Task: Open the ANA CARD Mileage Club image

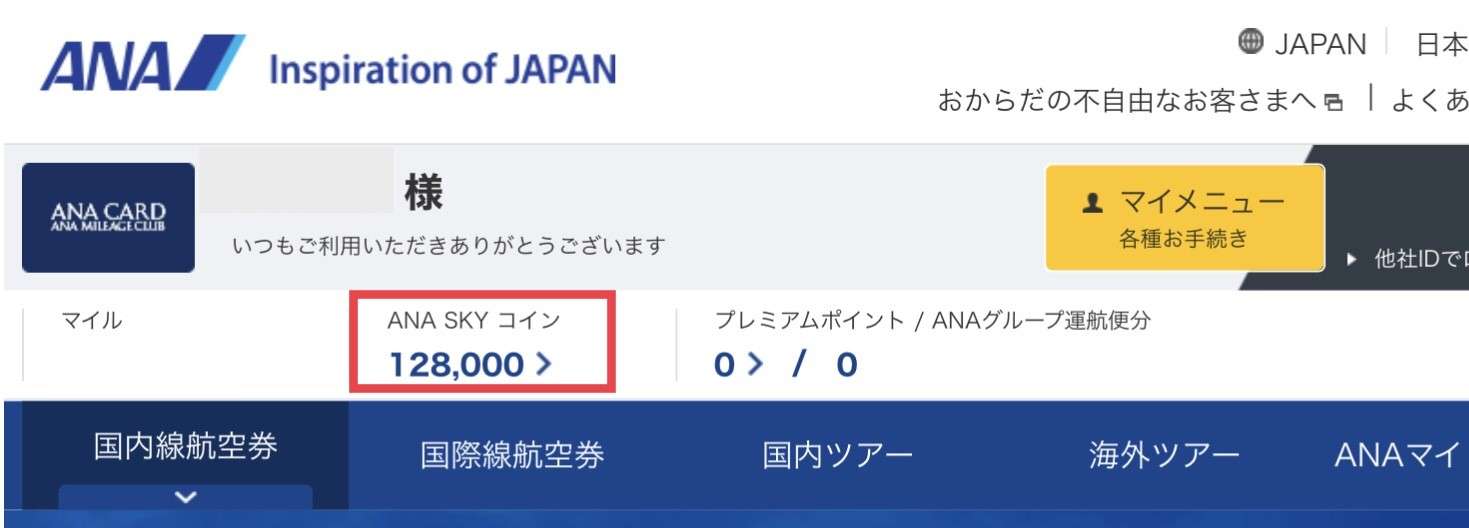Action: (108, 217)
